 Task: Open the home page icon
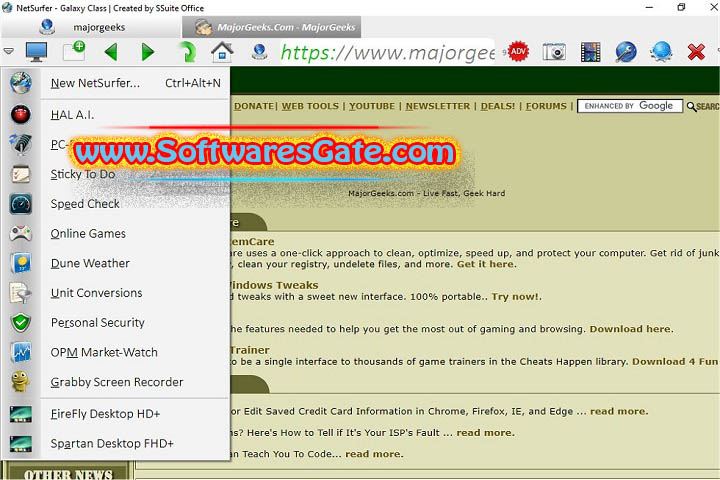tap(222, 51)
